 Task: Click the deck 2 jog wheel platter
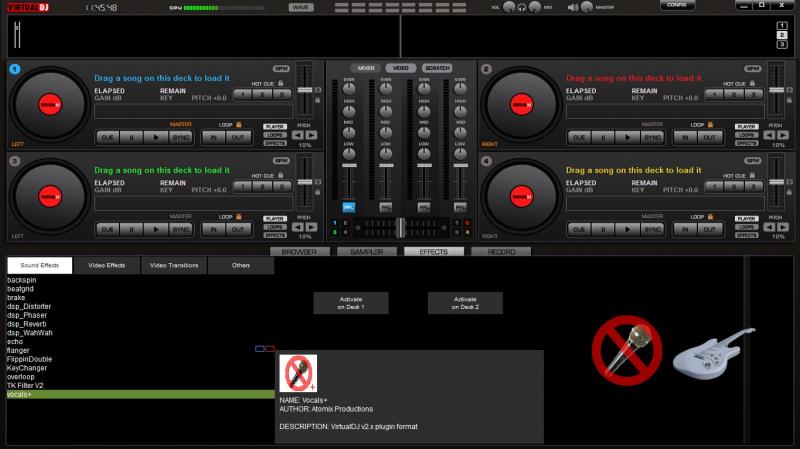[x=521, y=105]
